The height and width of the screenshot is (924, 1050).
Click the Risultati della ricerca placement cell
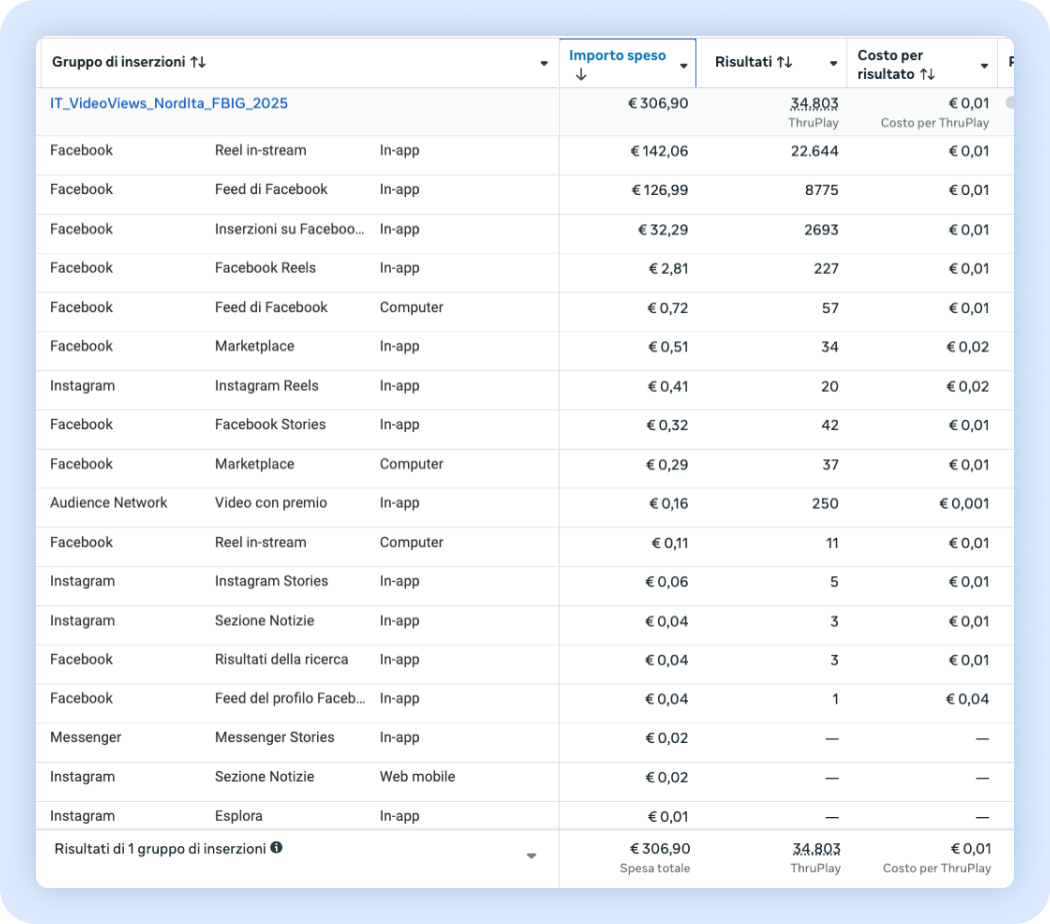coord(281,659)
